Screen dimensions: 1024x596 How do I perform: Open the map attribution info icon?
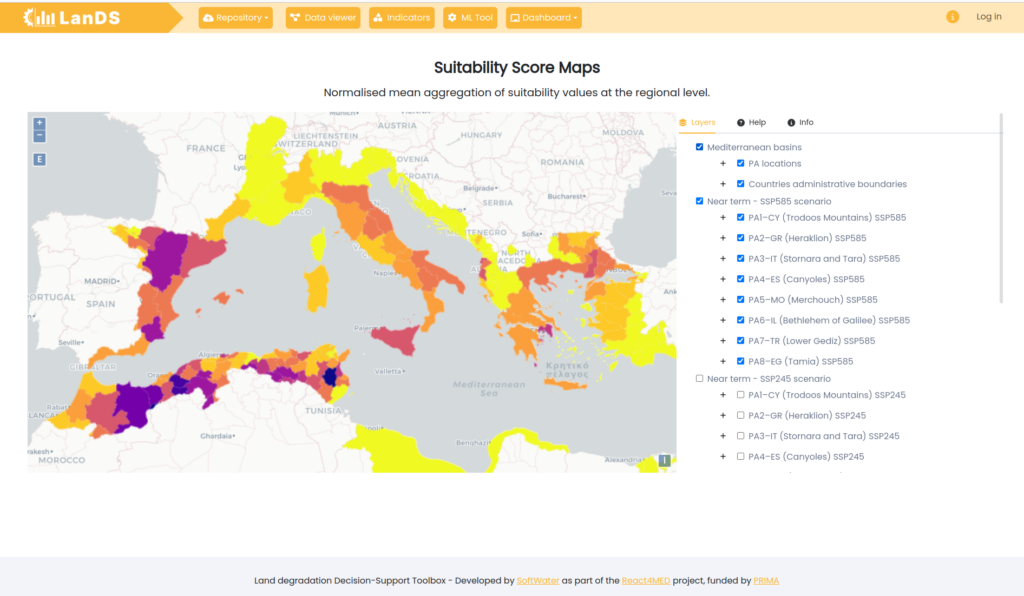(664, 460)
